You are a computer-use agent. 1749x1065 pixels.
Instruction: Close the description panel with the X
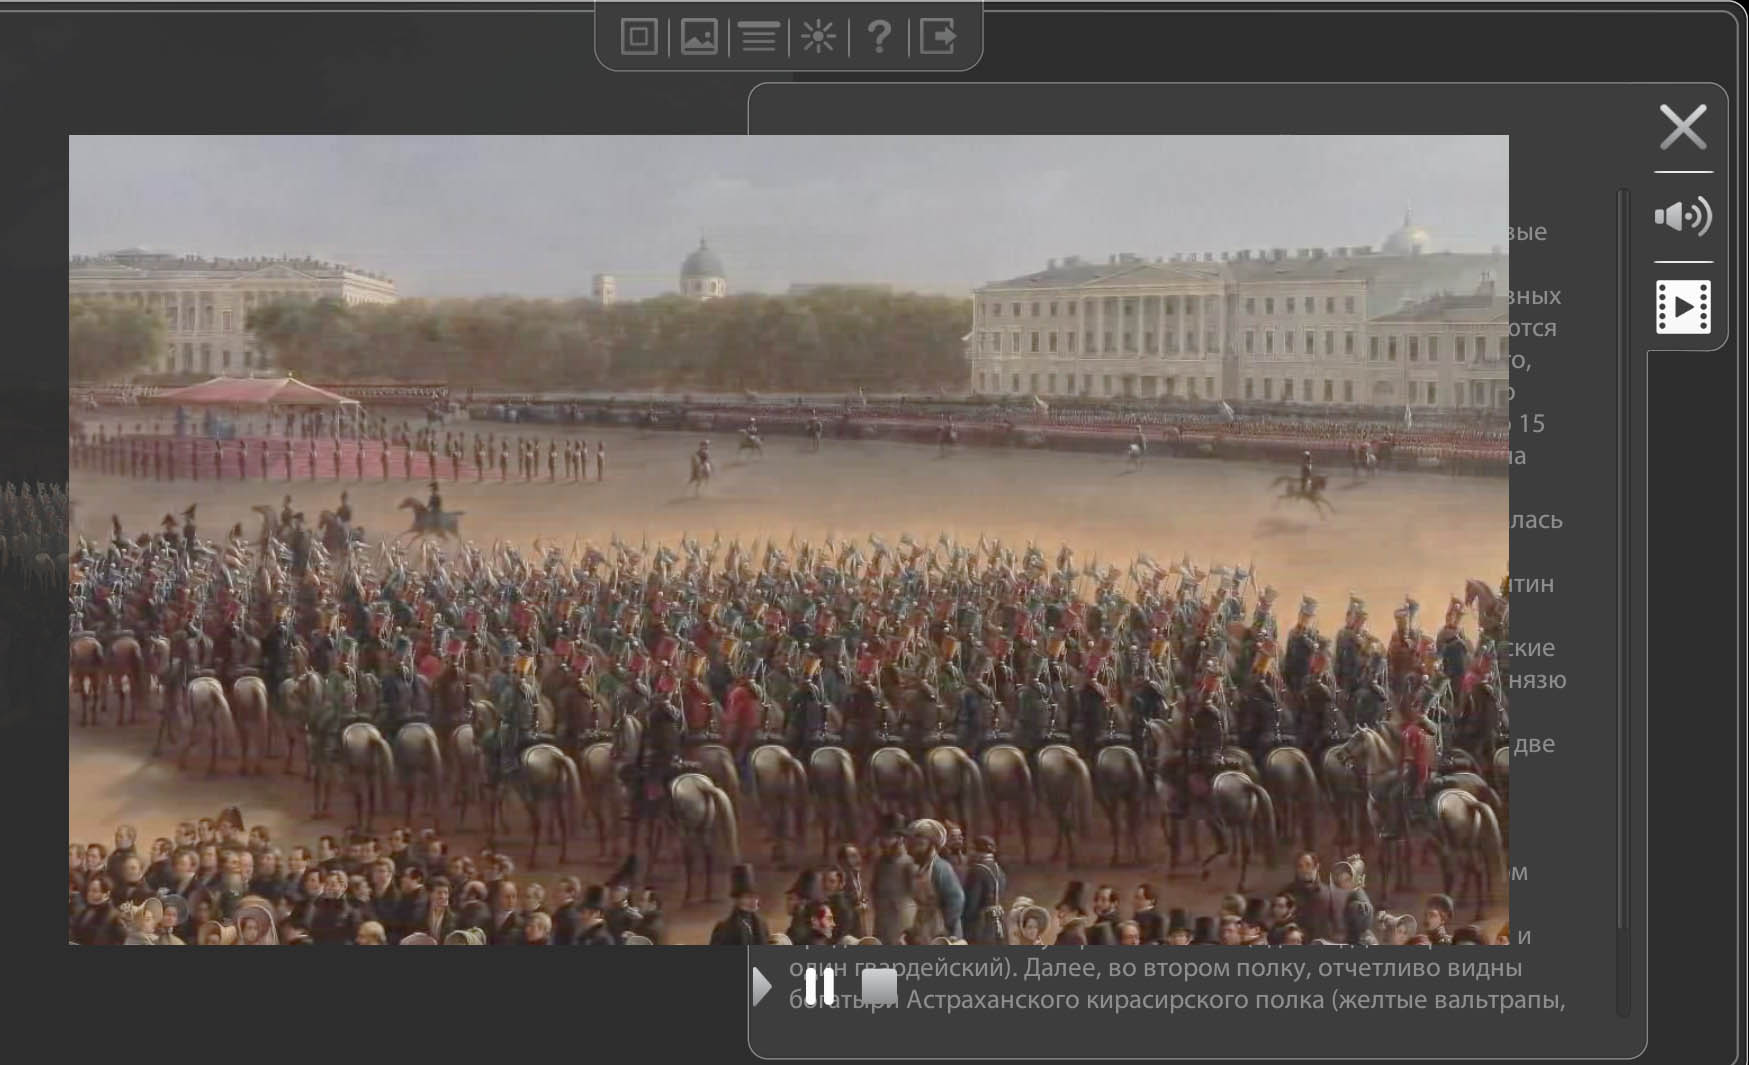1683,127
